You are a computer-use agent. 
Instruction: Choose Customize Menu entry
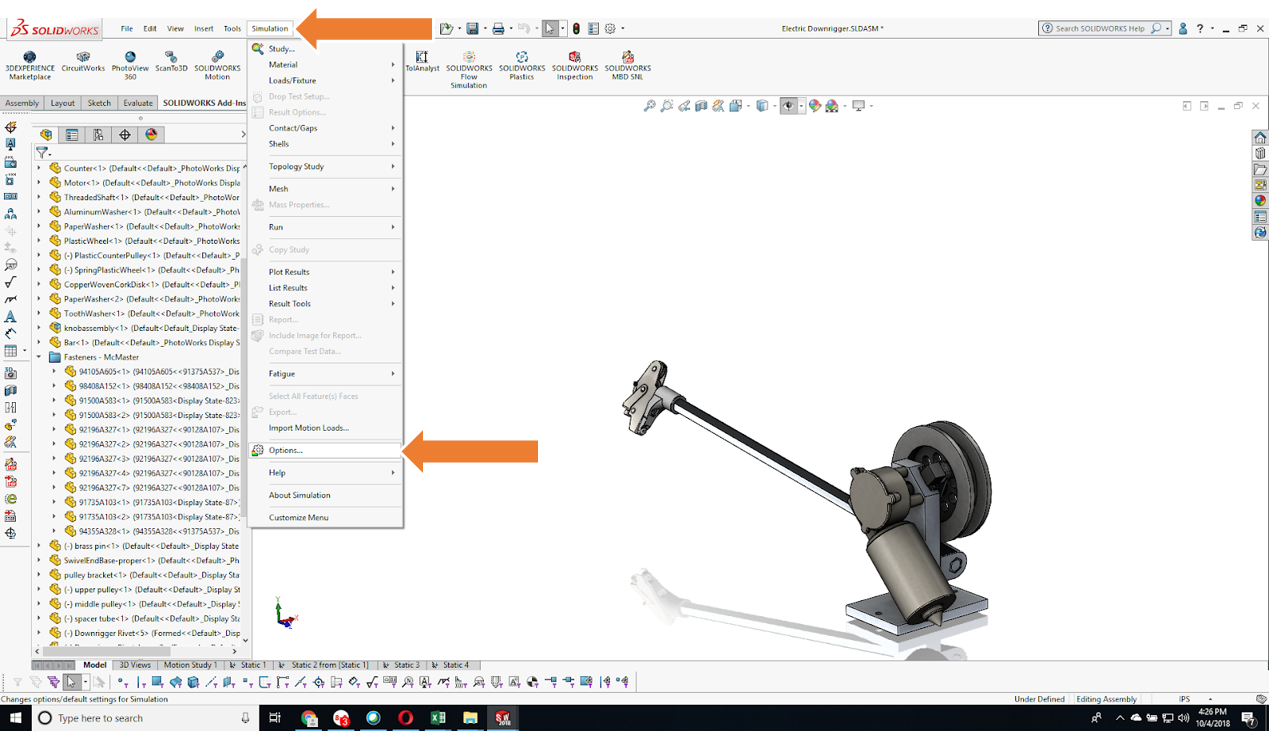(x=326, y=517)
